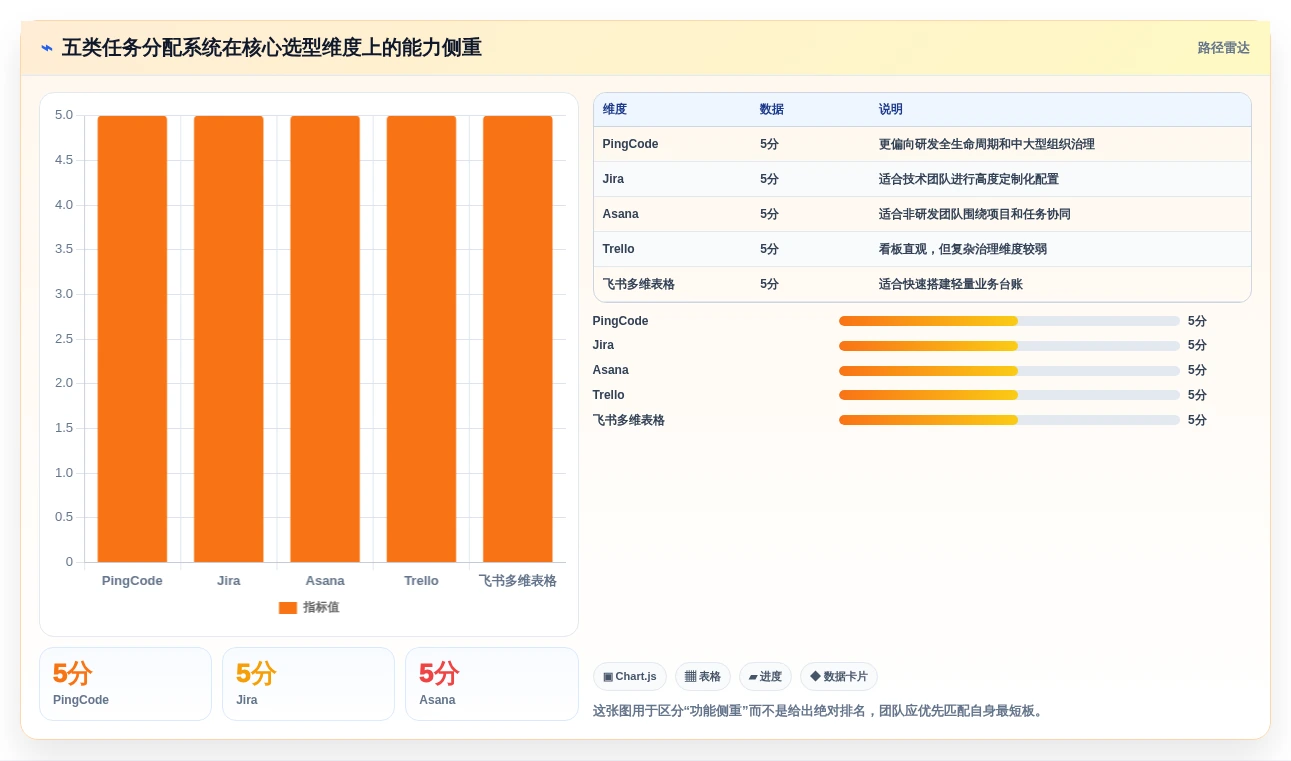The width and height of the screenshot is (1291, 761).
Task: Click the PingCode x-axis label
Action: click(x=132, y=581)
